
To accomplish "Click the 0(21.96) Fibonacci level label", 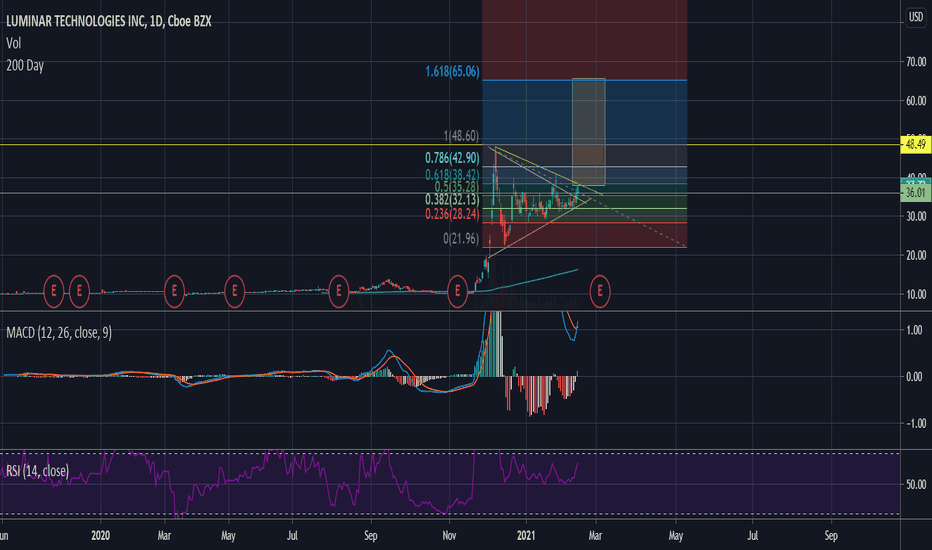I will click(x=461, y=239).
